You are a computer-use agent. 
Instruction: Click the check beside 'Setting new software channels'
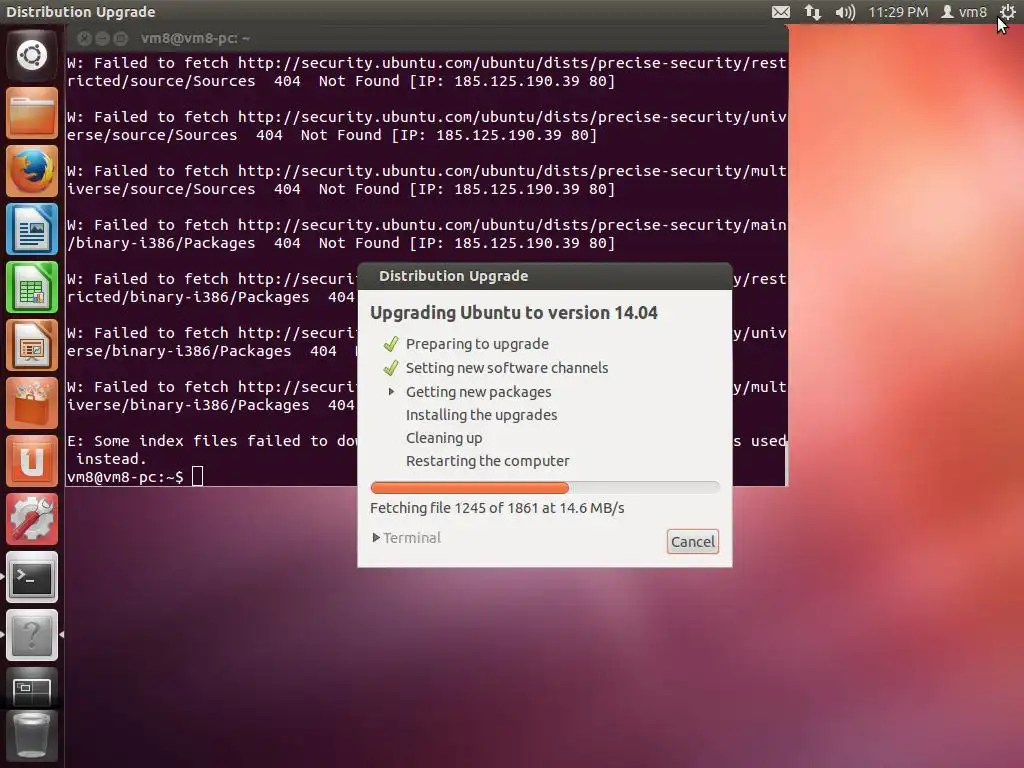tap(391, 368)
